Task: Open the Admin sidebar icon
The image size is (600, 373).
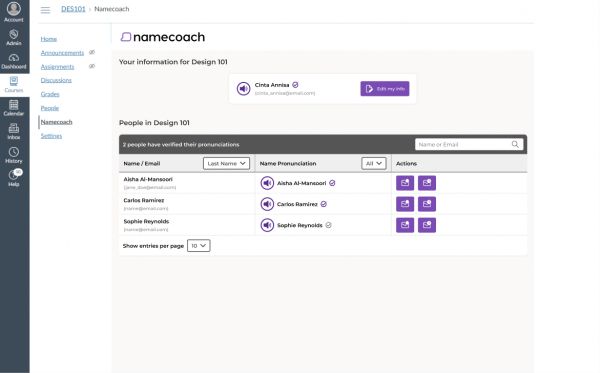Action: 14,37
